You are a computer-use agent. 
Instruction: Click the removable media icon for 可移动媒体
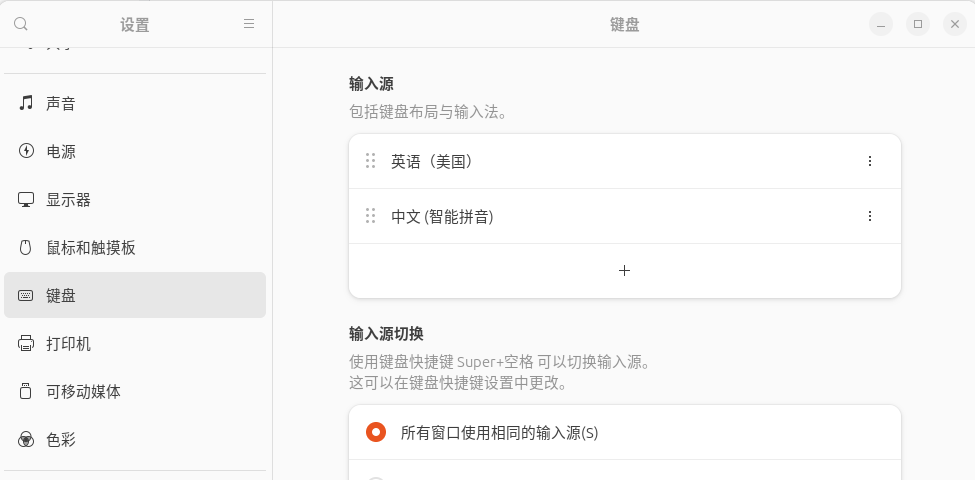point(25,391)
